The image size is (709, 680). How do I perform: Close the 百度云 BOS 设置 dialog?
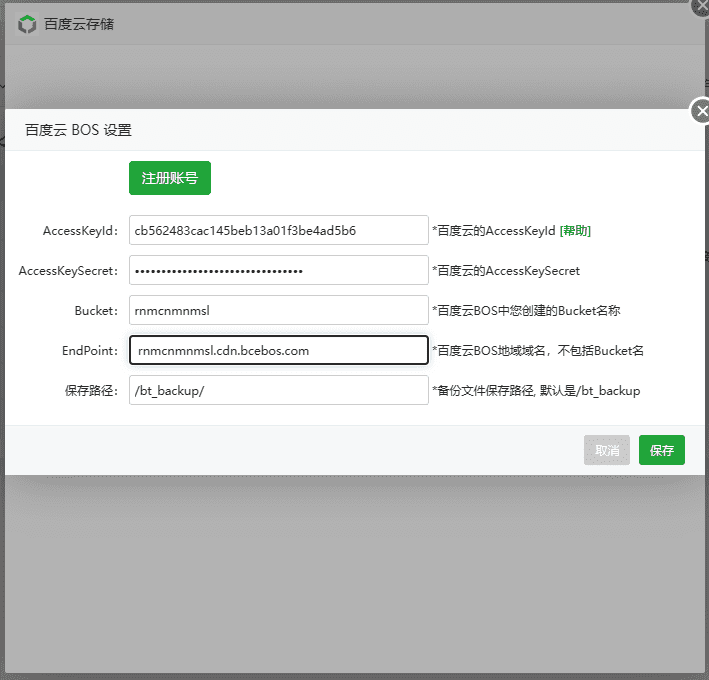click(x=701, y=111)
